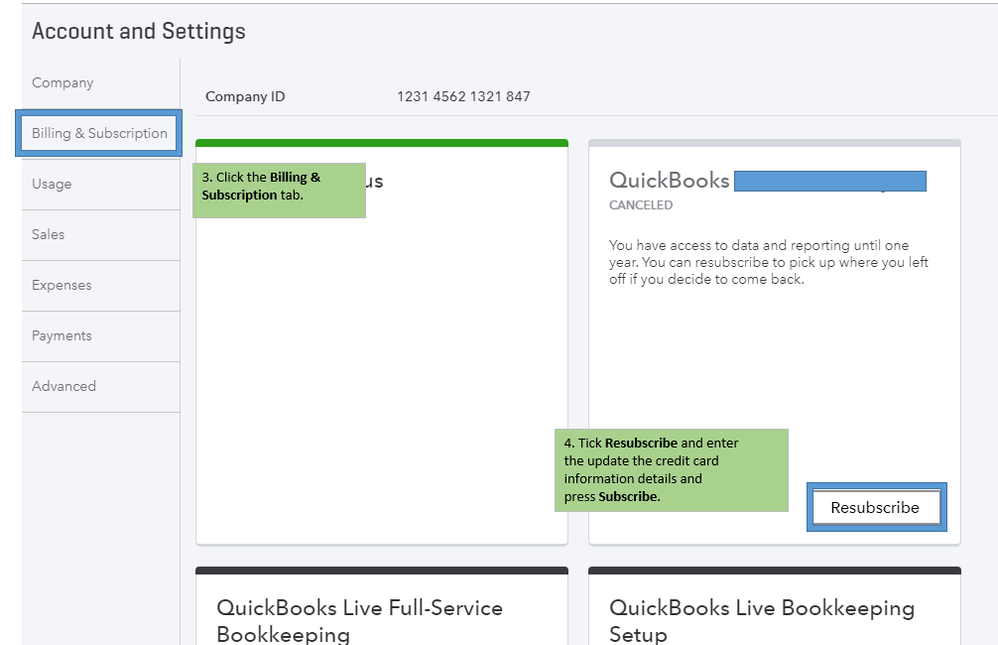998x645 pixels.
Task: Open the Payments settings tab
Action: (x=61, y=336)
